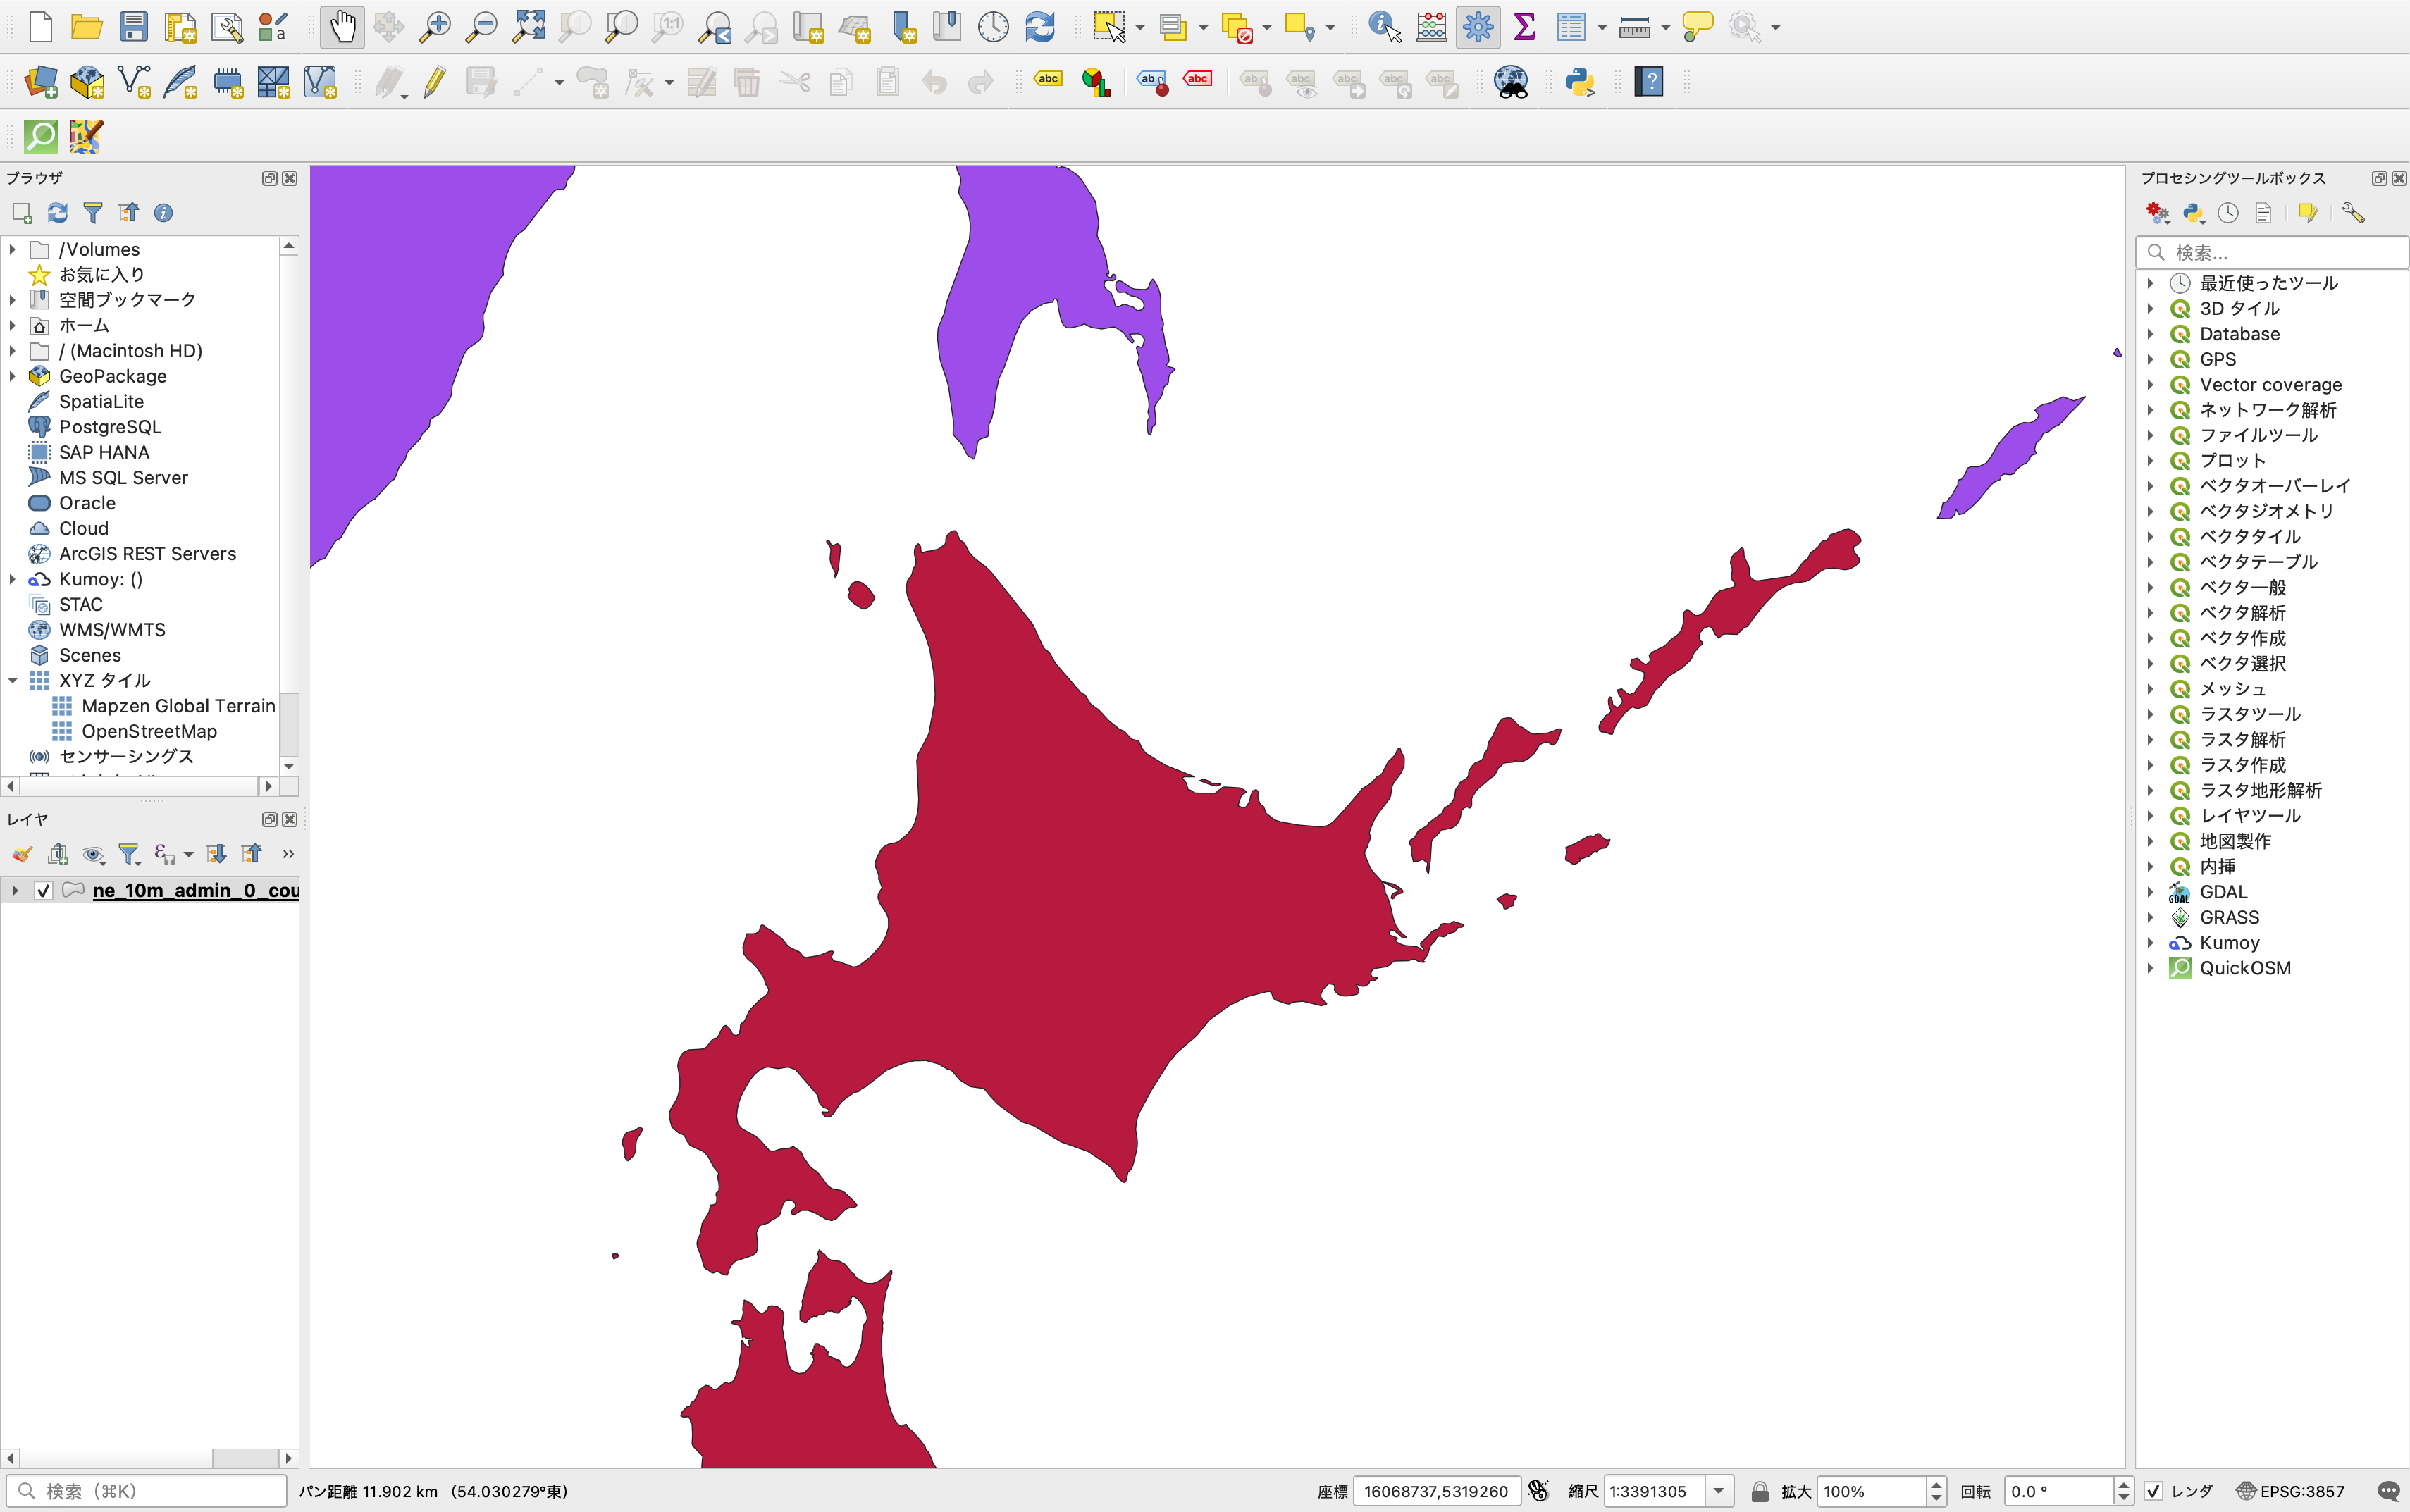Toggle the render checkbox in status bar

coord(2154,1491)
